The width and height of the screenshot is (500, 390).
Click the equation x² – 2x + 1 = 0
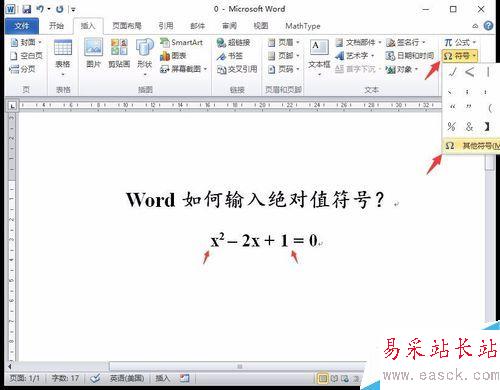point(264,240)
